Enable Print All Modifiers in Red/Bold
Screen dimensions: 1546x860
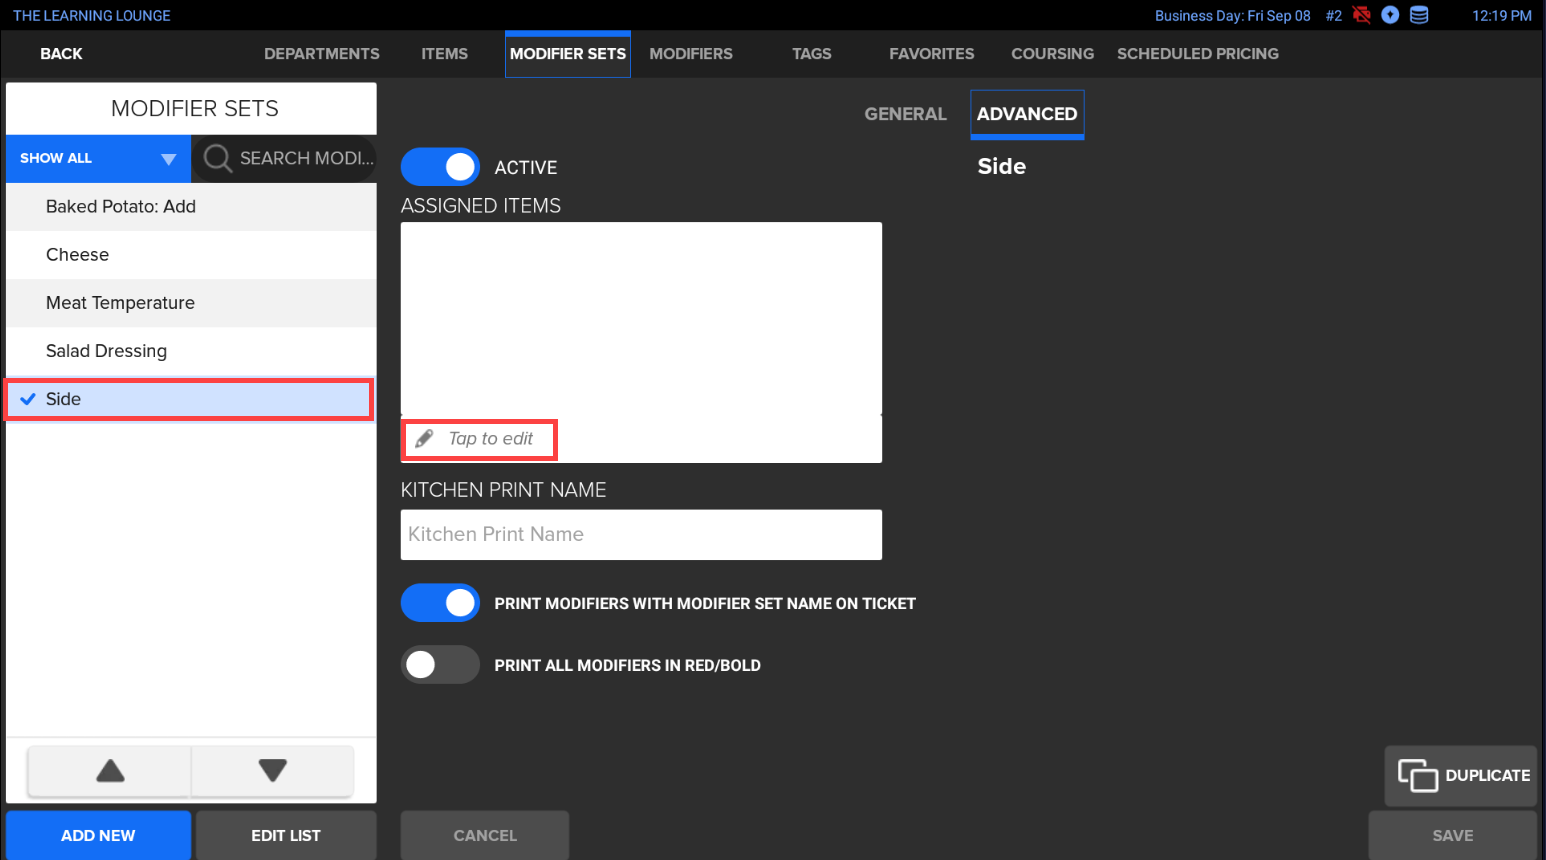point(440,665)
